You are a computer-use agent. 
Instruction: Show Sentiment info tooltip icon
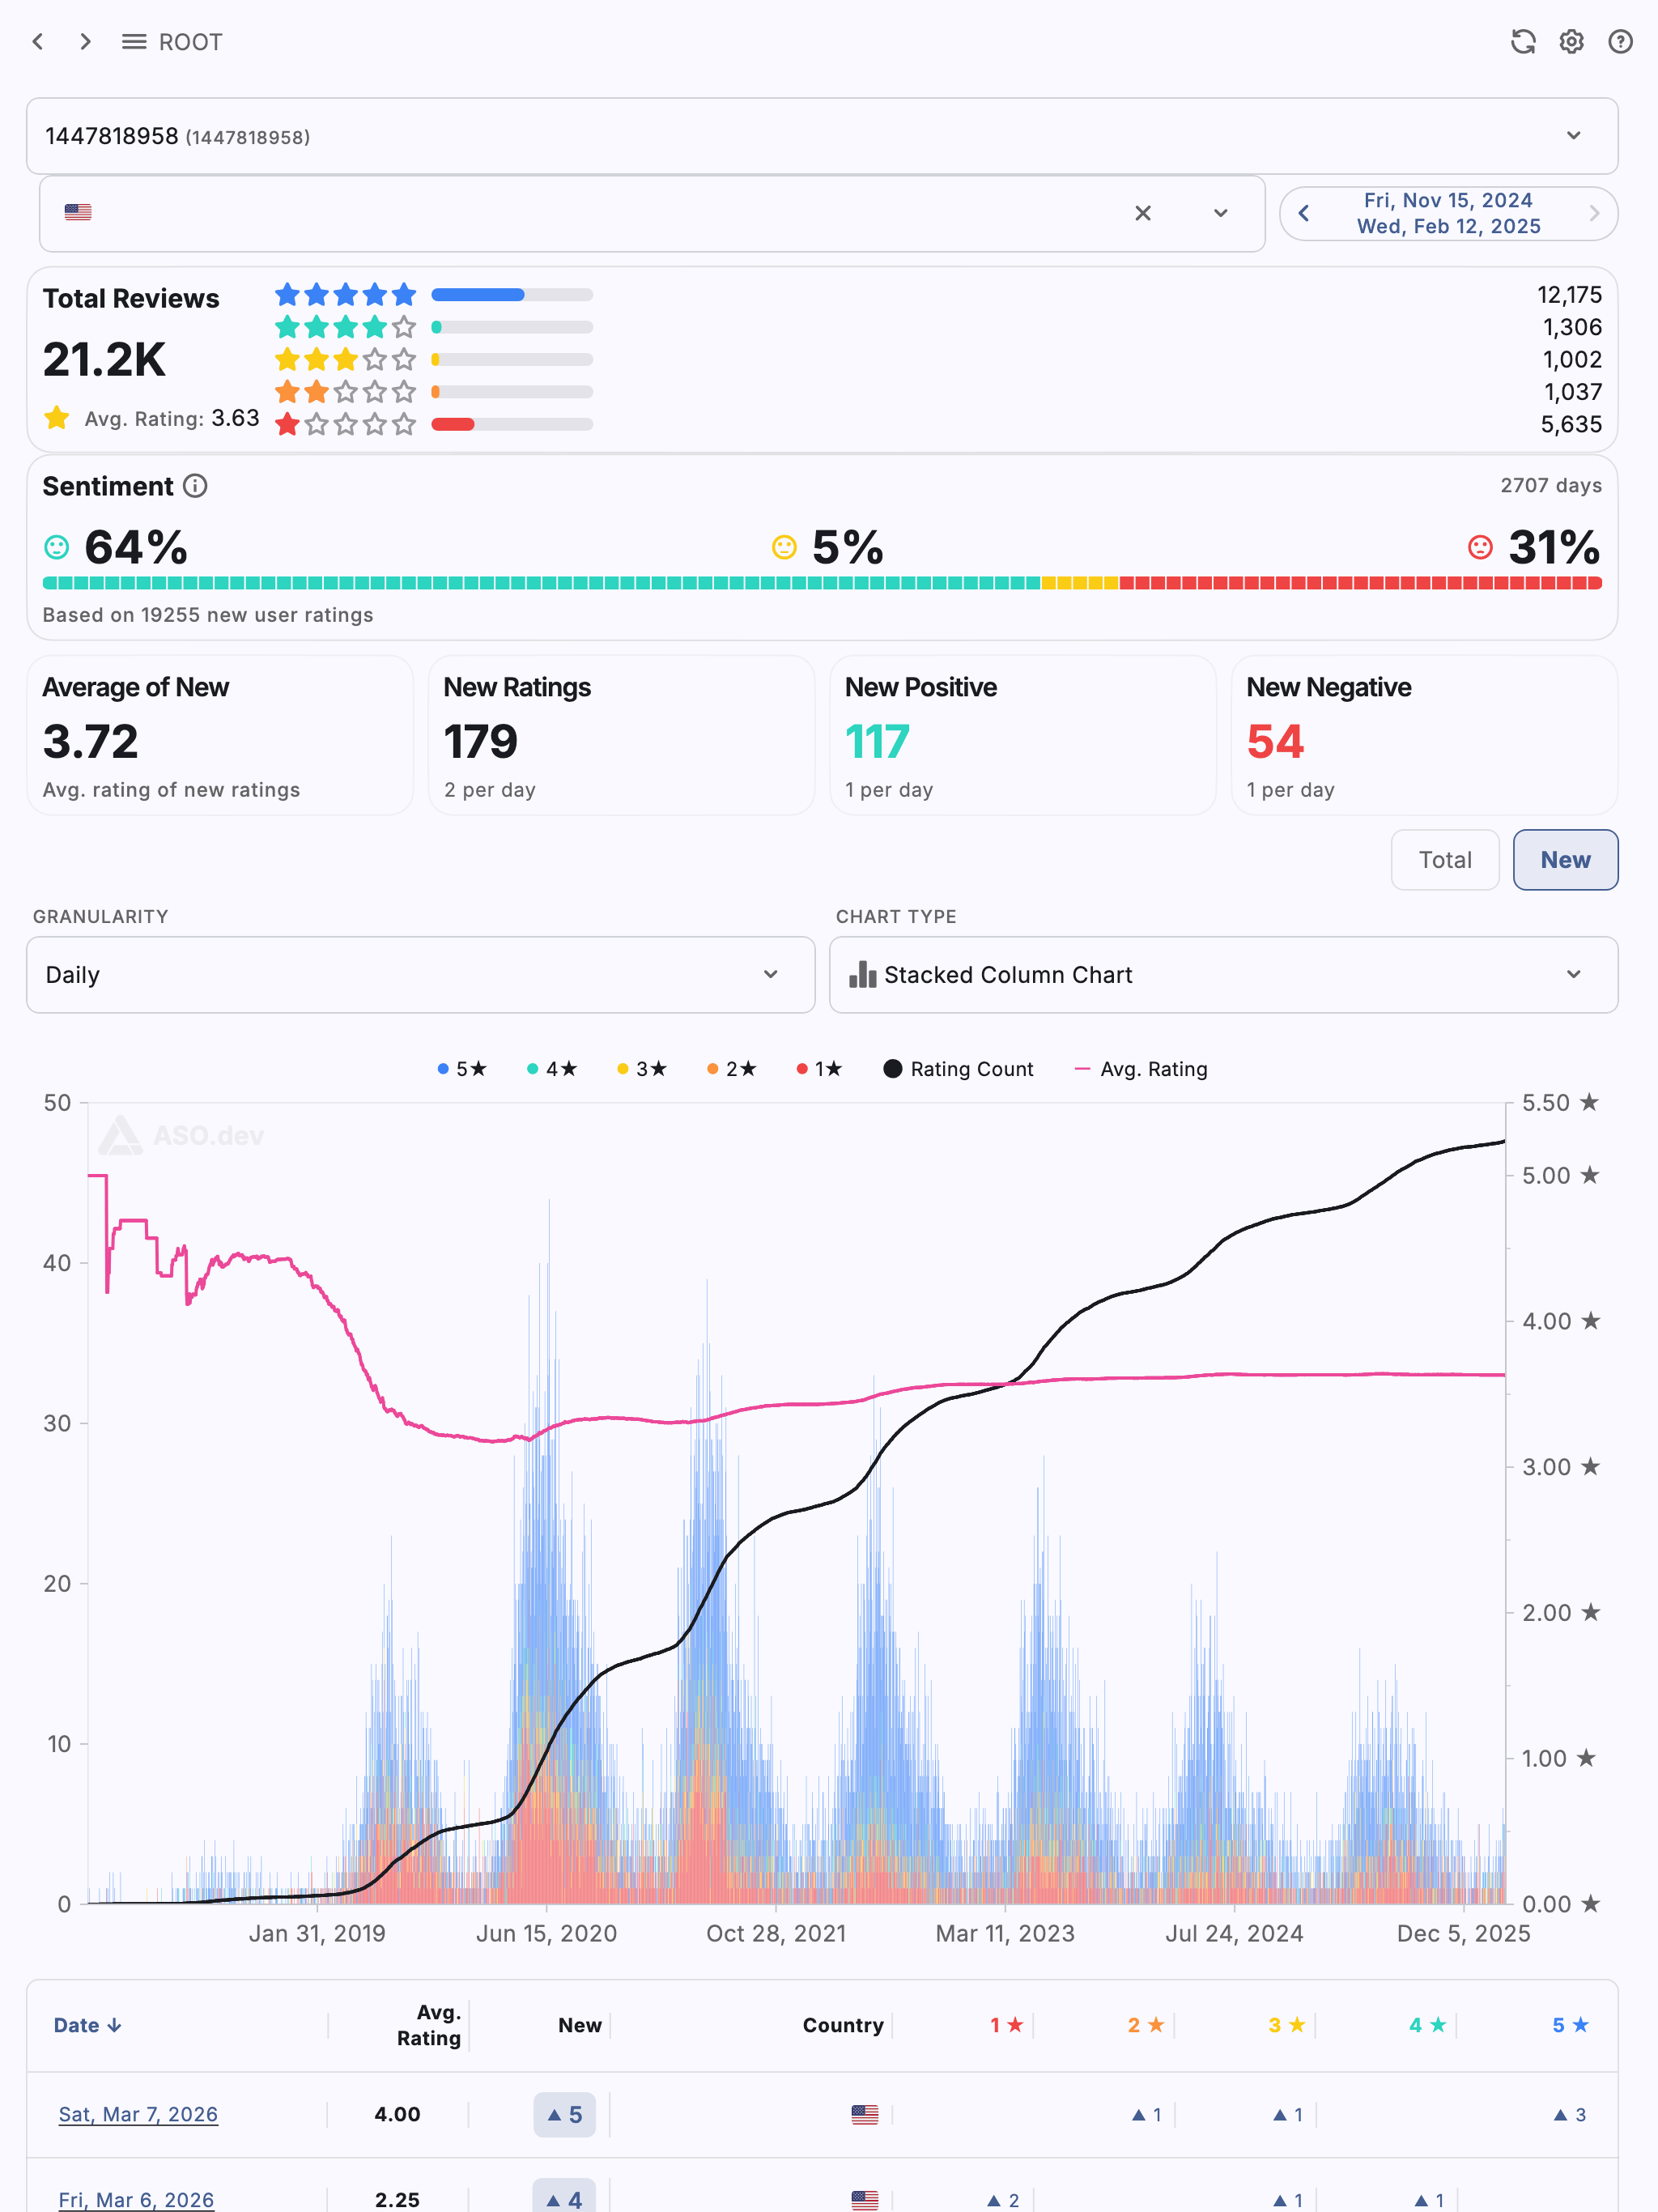click(x=195, y=486)
